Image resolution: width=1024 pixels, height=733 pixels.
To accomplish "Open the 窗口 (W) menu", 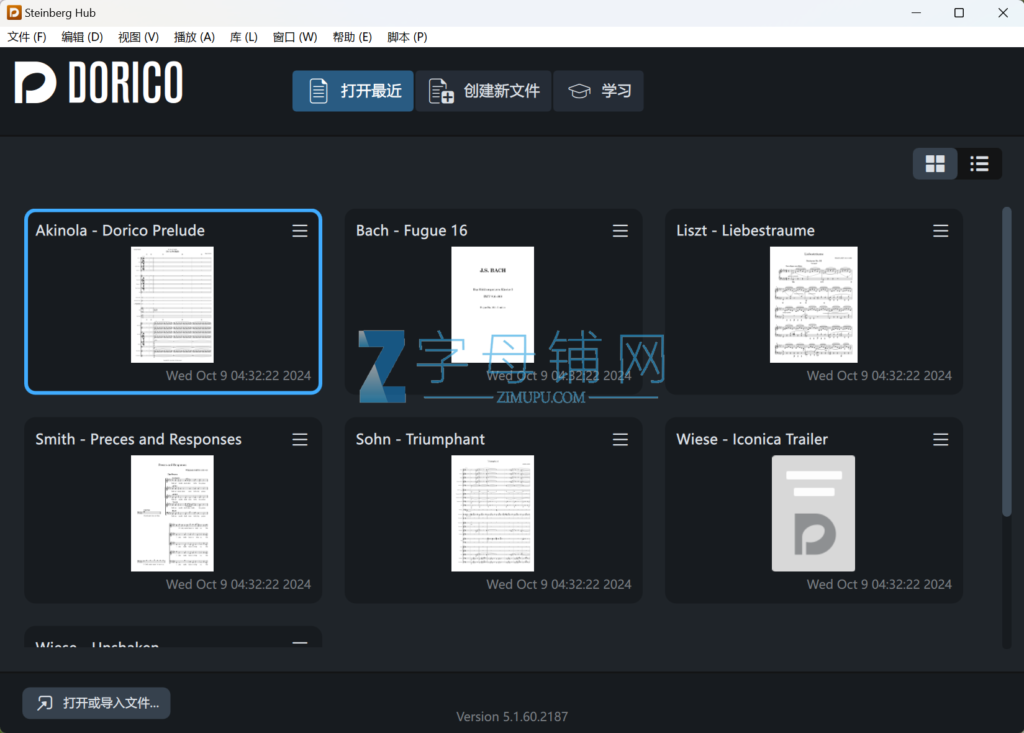I will (x=295, y=37).
